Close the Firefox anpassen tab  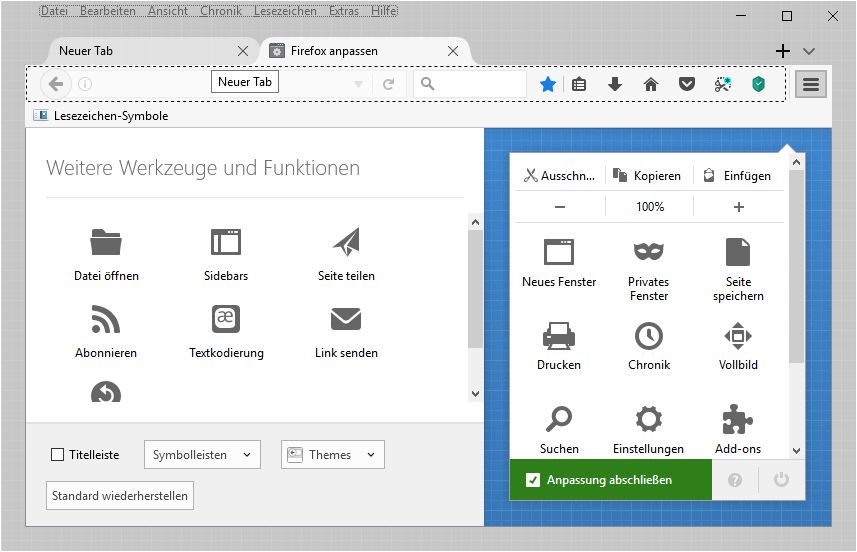(453, 51)
